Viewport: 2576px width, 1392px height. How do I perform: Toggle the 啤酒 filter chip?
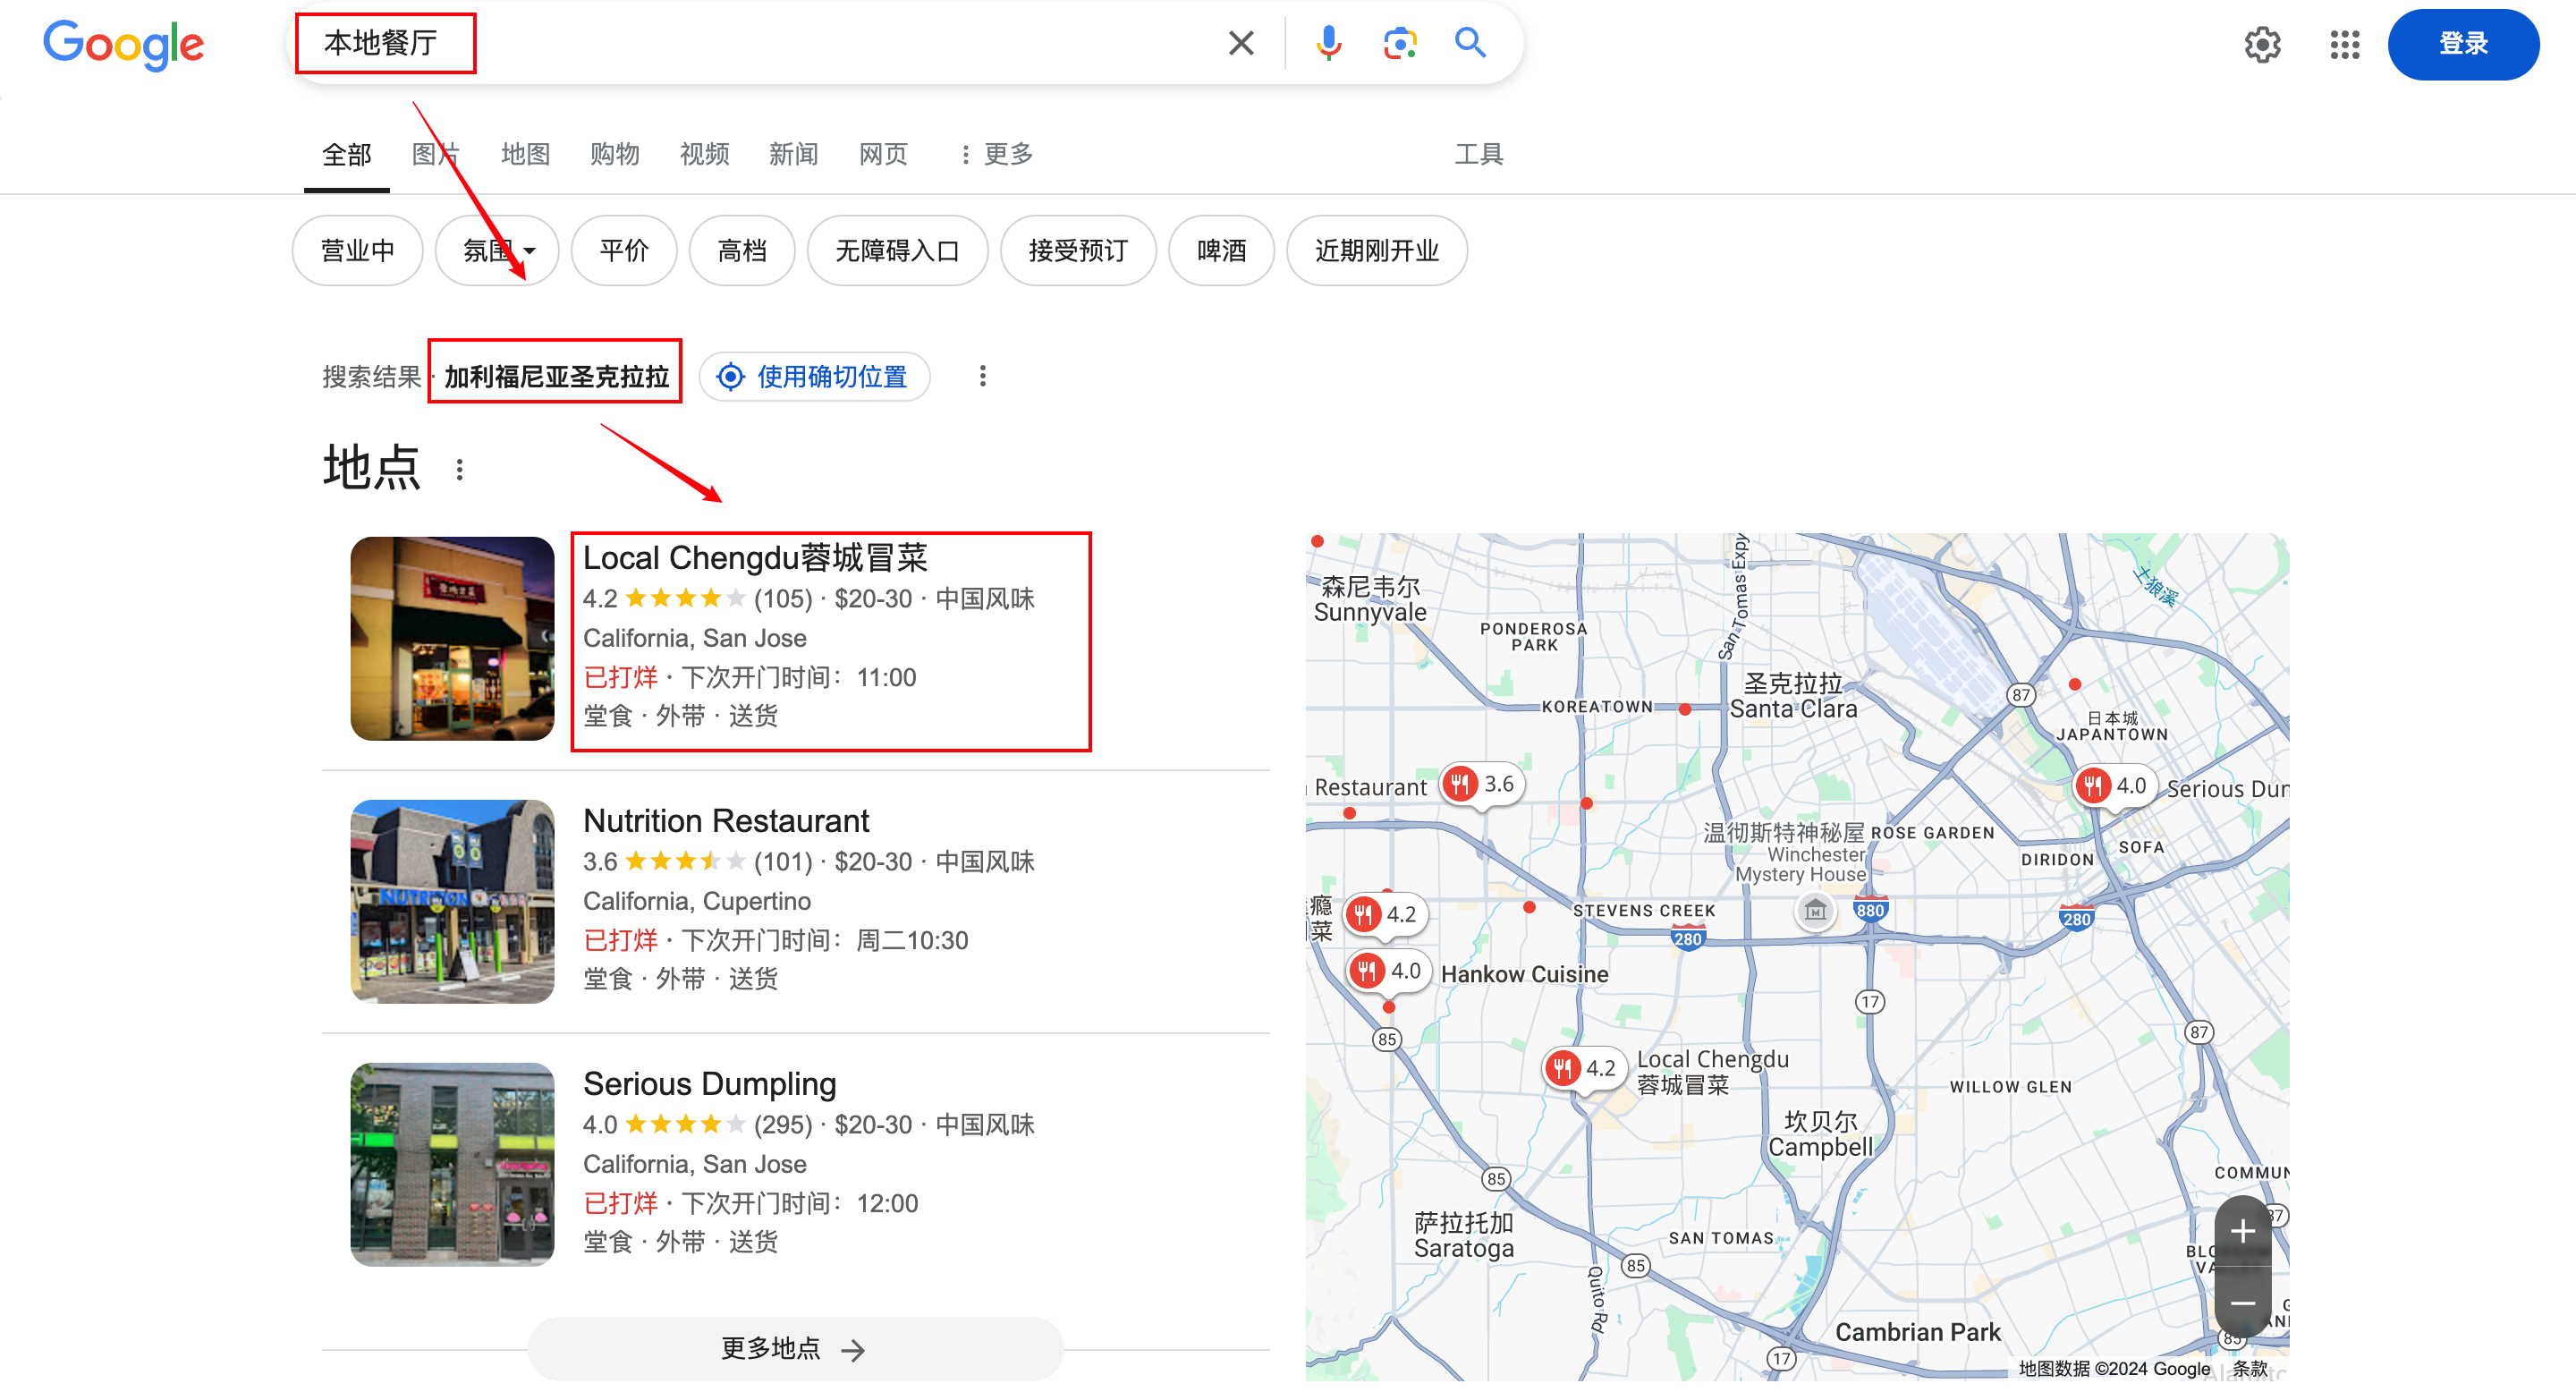1221,250
